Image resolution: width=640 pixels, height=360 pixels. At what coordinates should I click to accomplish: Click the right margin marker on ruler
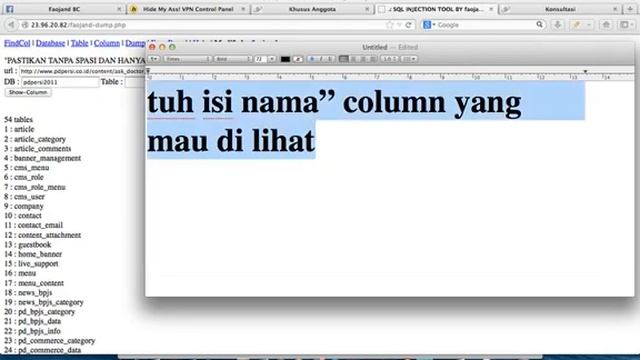[x=585, y=72]
